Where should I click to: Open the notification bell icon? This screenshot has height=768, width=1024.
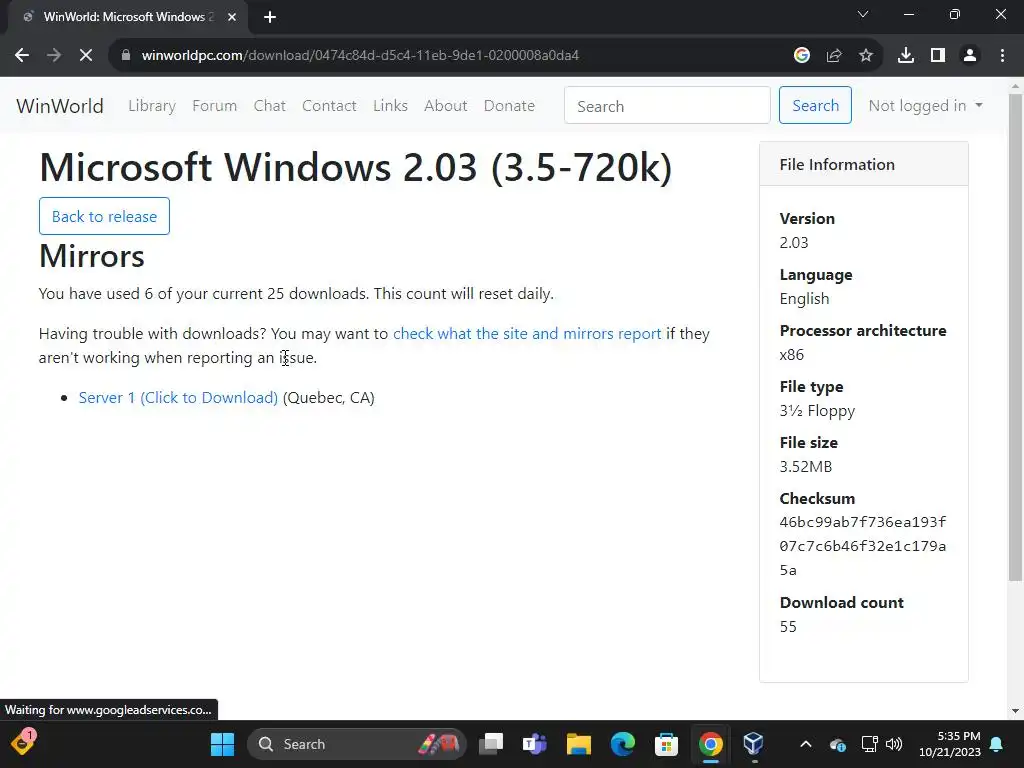[997, 744]
